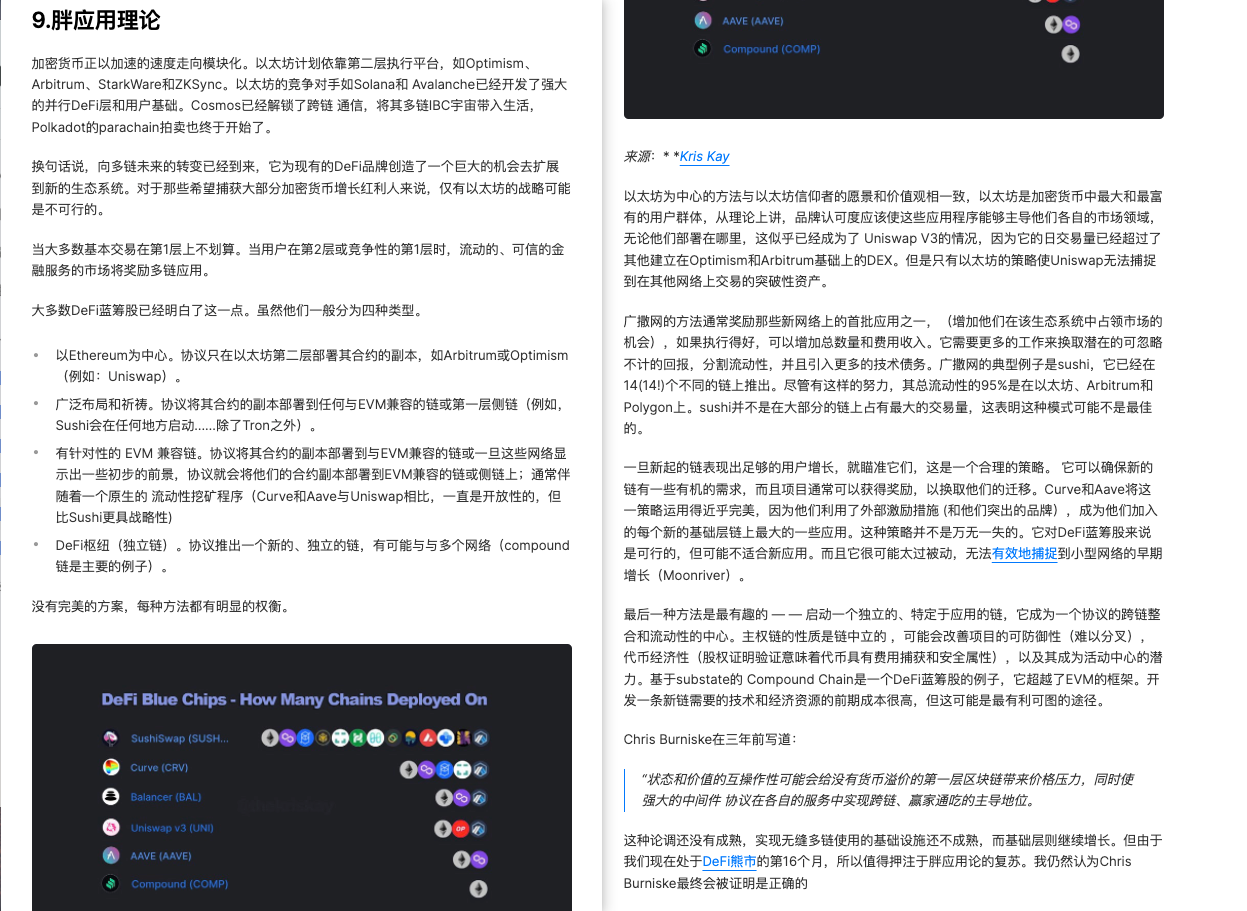Click the paragraph starting 以太坊为中心的方法
The image size is (1247, 911).
click(893, 239)
